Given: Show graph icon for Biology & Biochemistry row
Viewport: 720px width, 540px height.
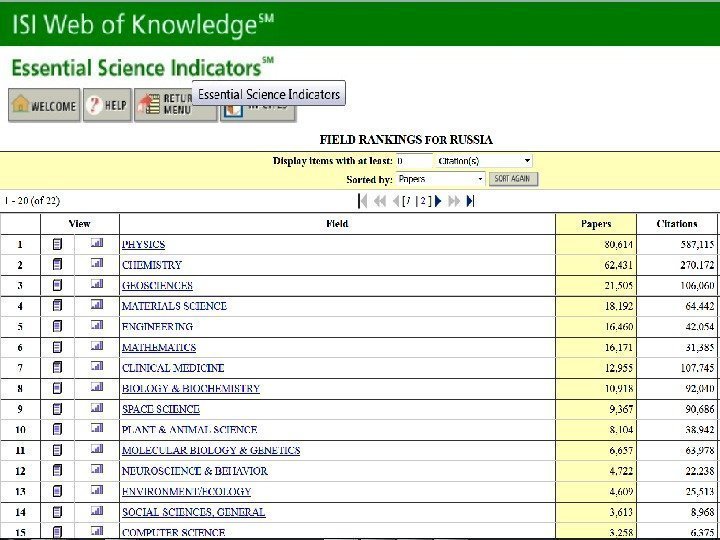Looking at the screenshot, I should [x=97, y=387].
